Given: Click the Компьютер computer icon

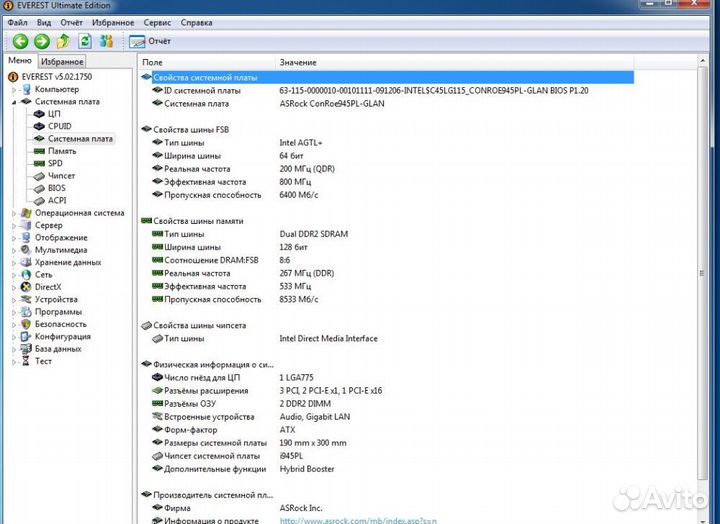Looking at the screenshot, I should (x=27, y=89).
